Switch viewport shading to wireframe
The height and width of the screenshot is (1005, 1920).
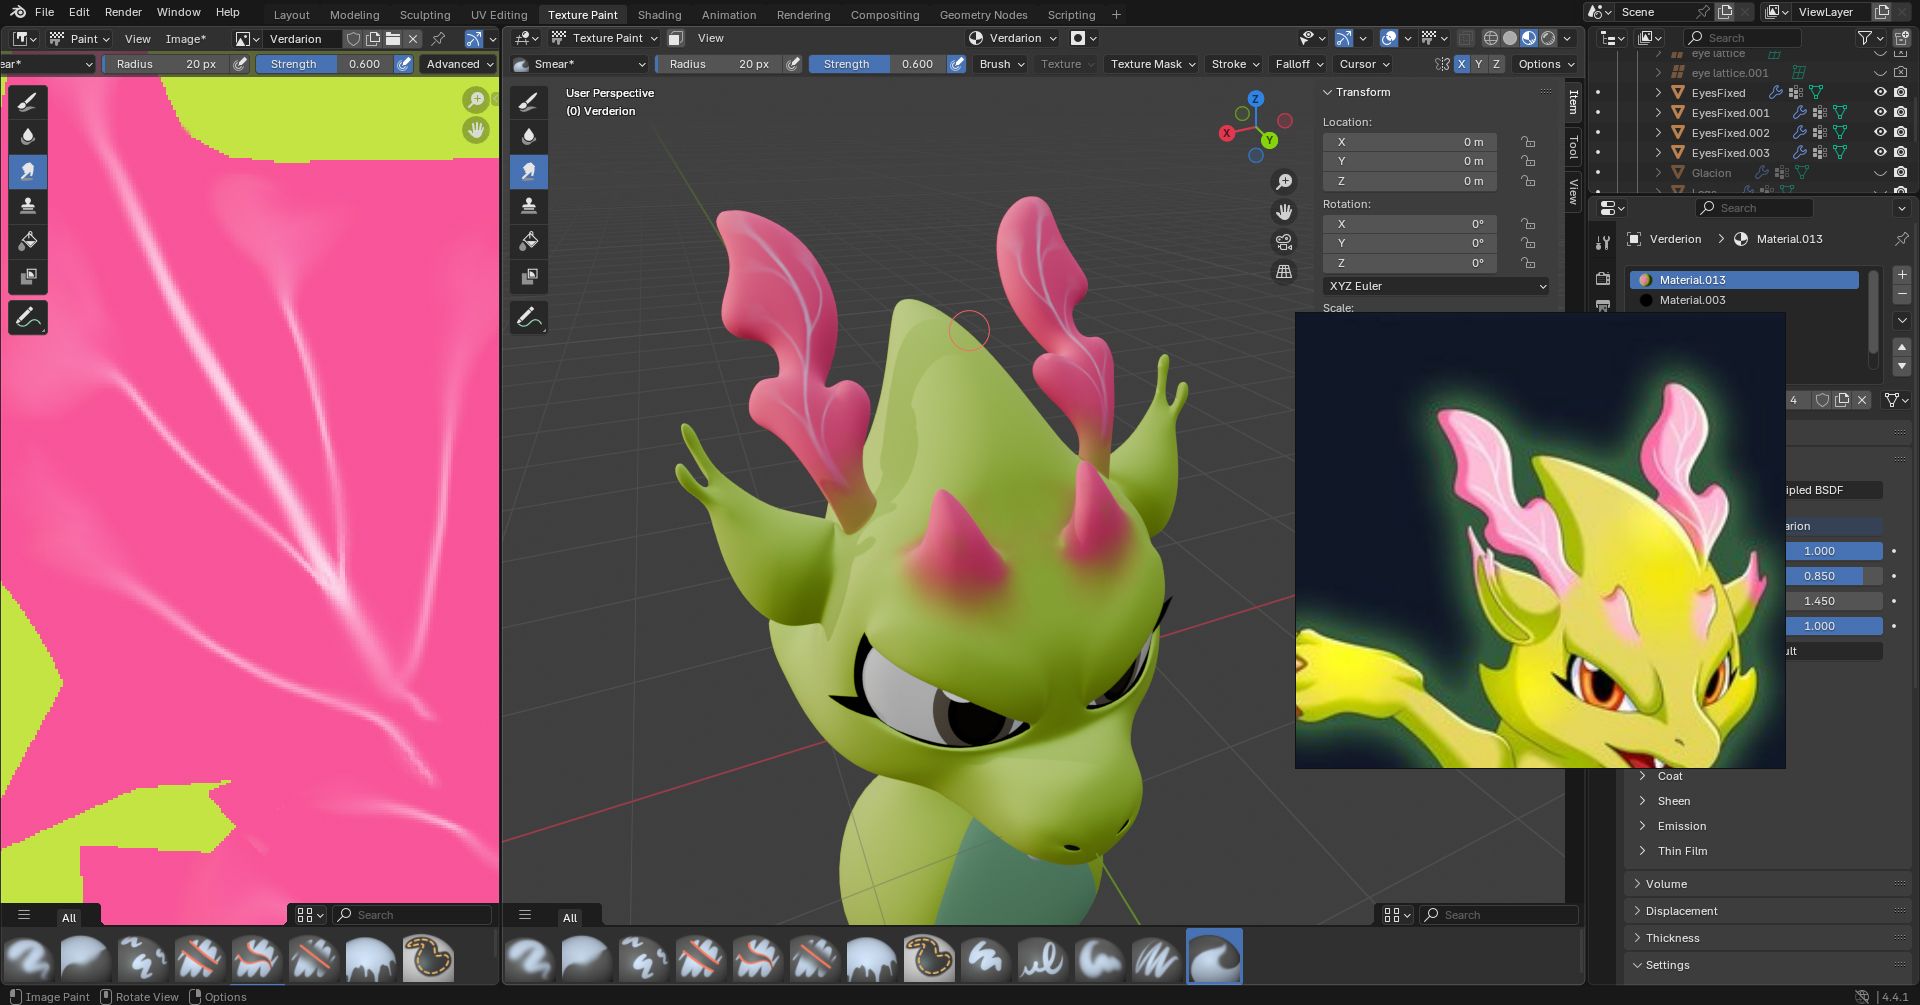click(1490, 38)
